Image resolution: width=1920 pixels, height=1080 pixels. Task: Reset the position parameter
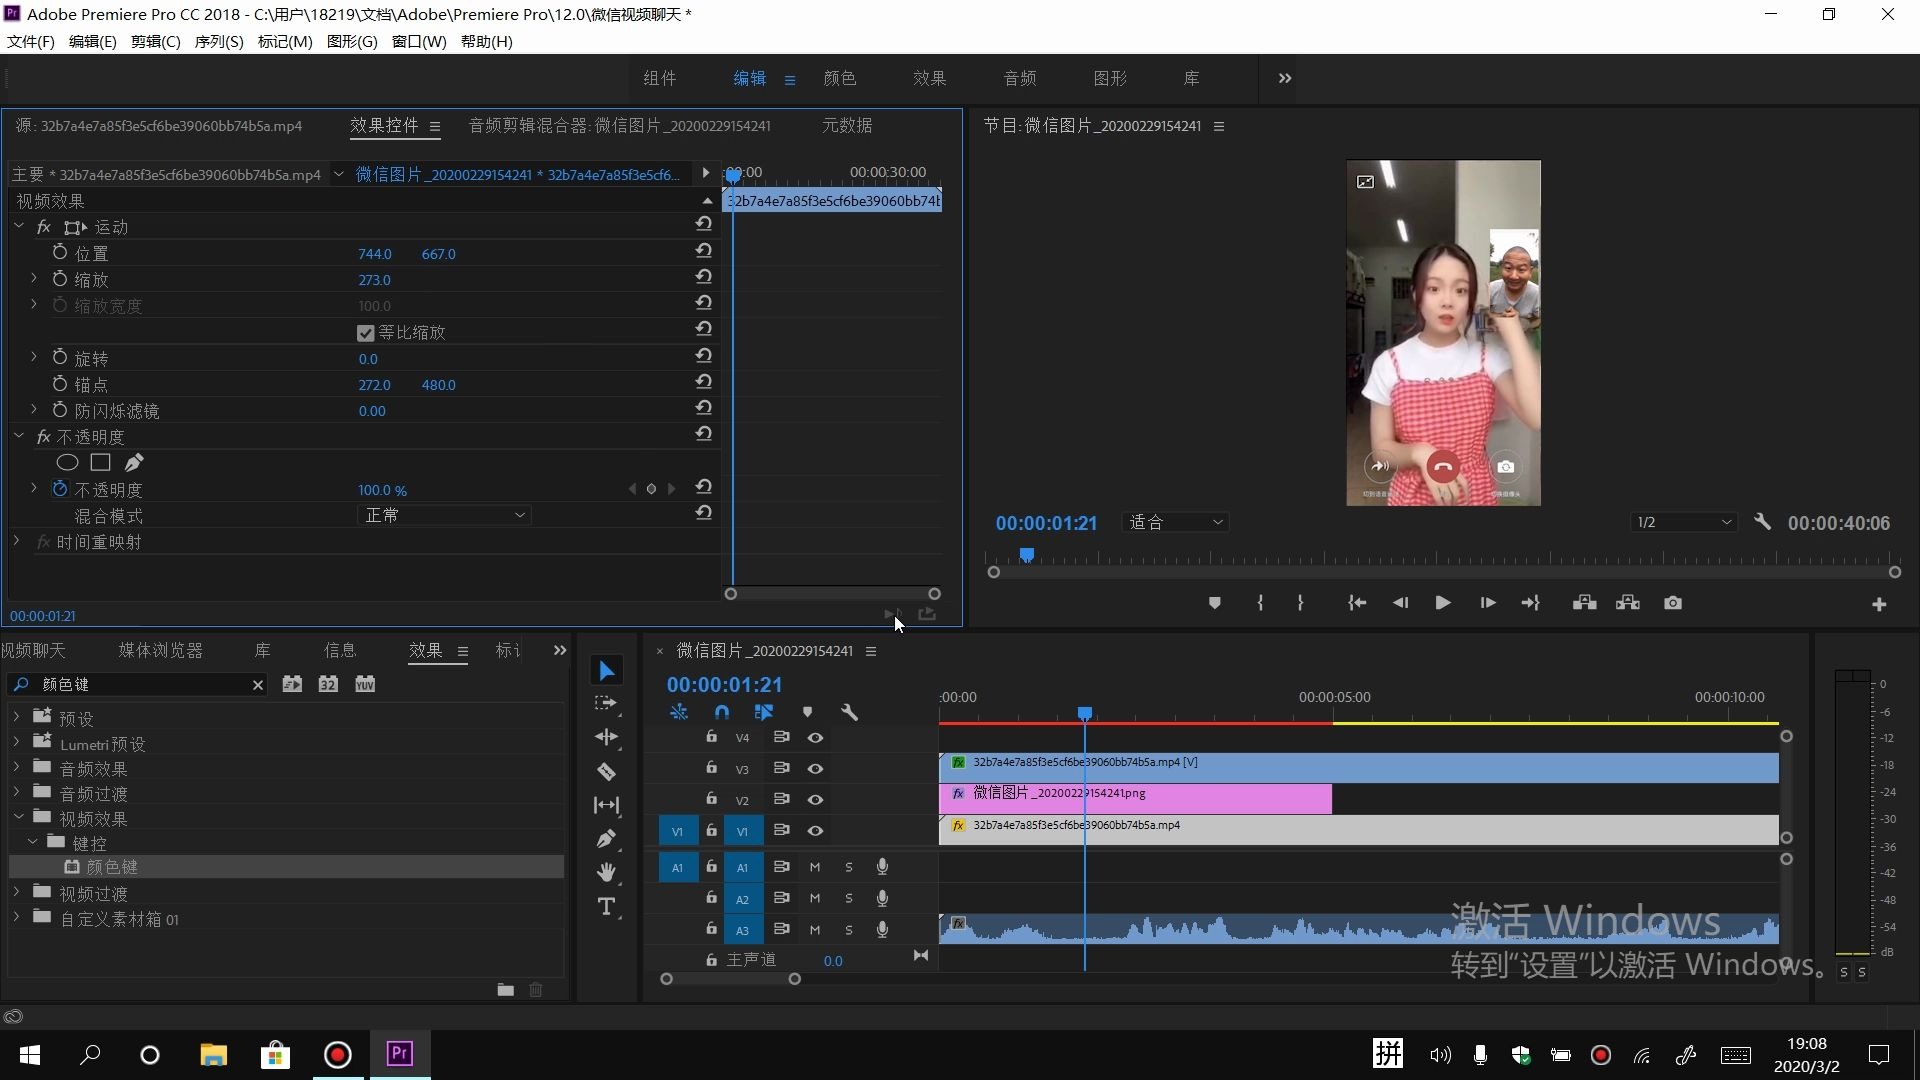point(704,250)
